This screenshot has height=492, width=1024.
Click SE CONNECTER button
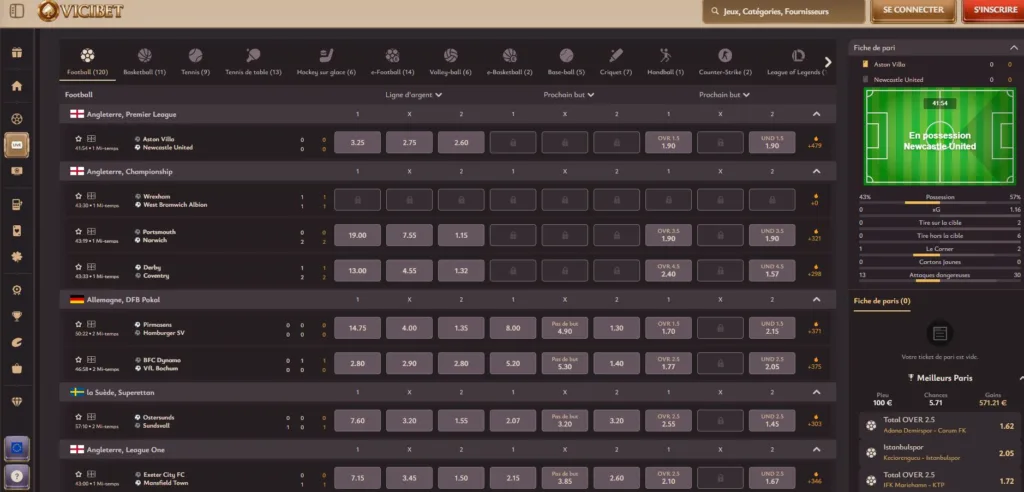tap(913, 10)
